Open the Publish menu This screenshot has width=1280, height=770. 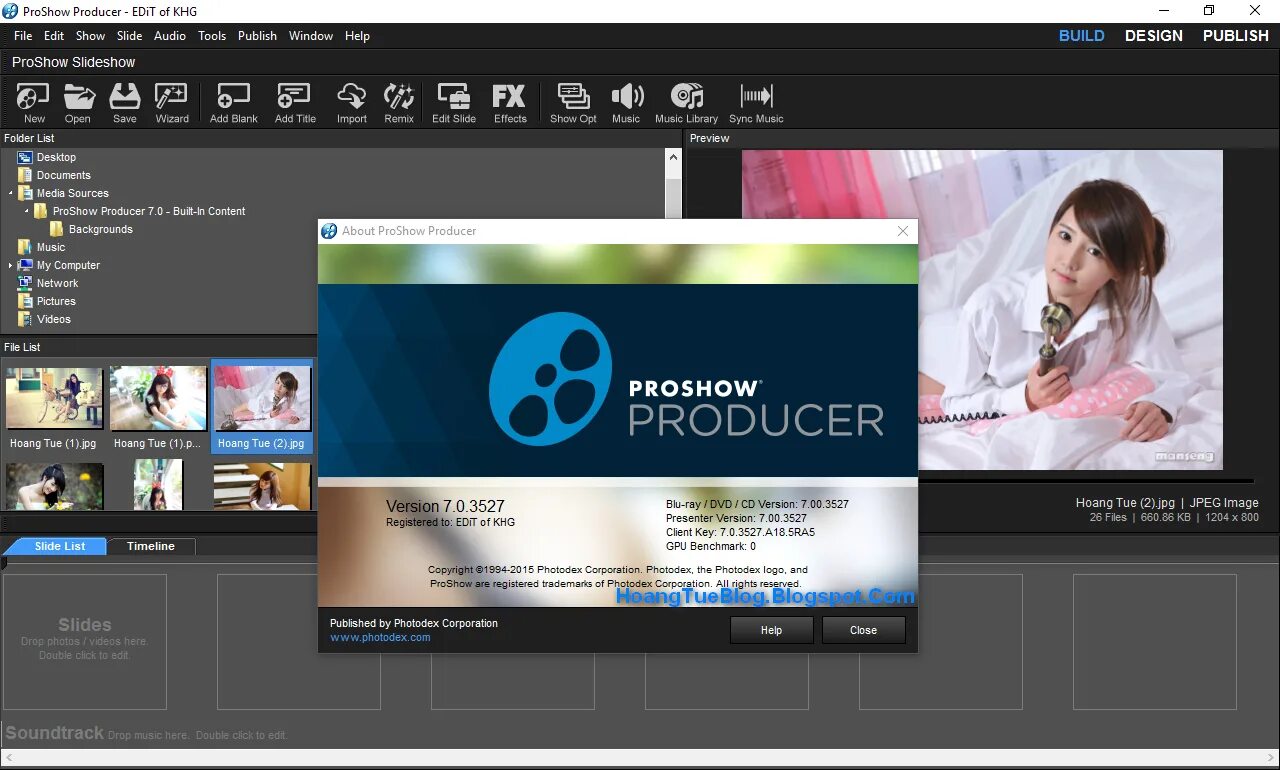pyautogui.click(x=257, y=35)
